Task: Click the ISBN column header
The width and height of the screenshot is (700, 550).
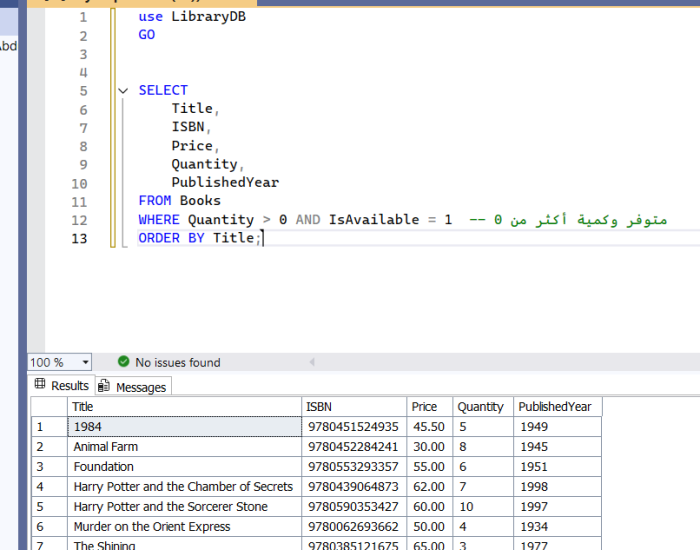Action: pos(354,407)
